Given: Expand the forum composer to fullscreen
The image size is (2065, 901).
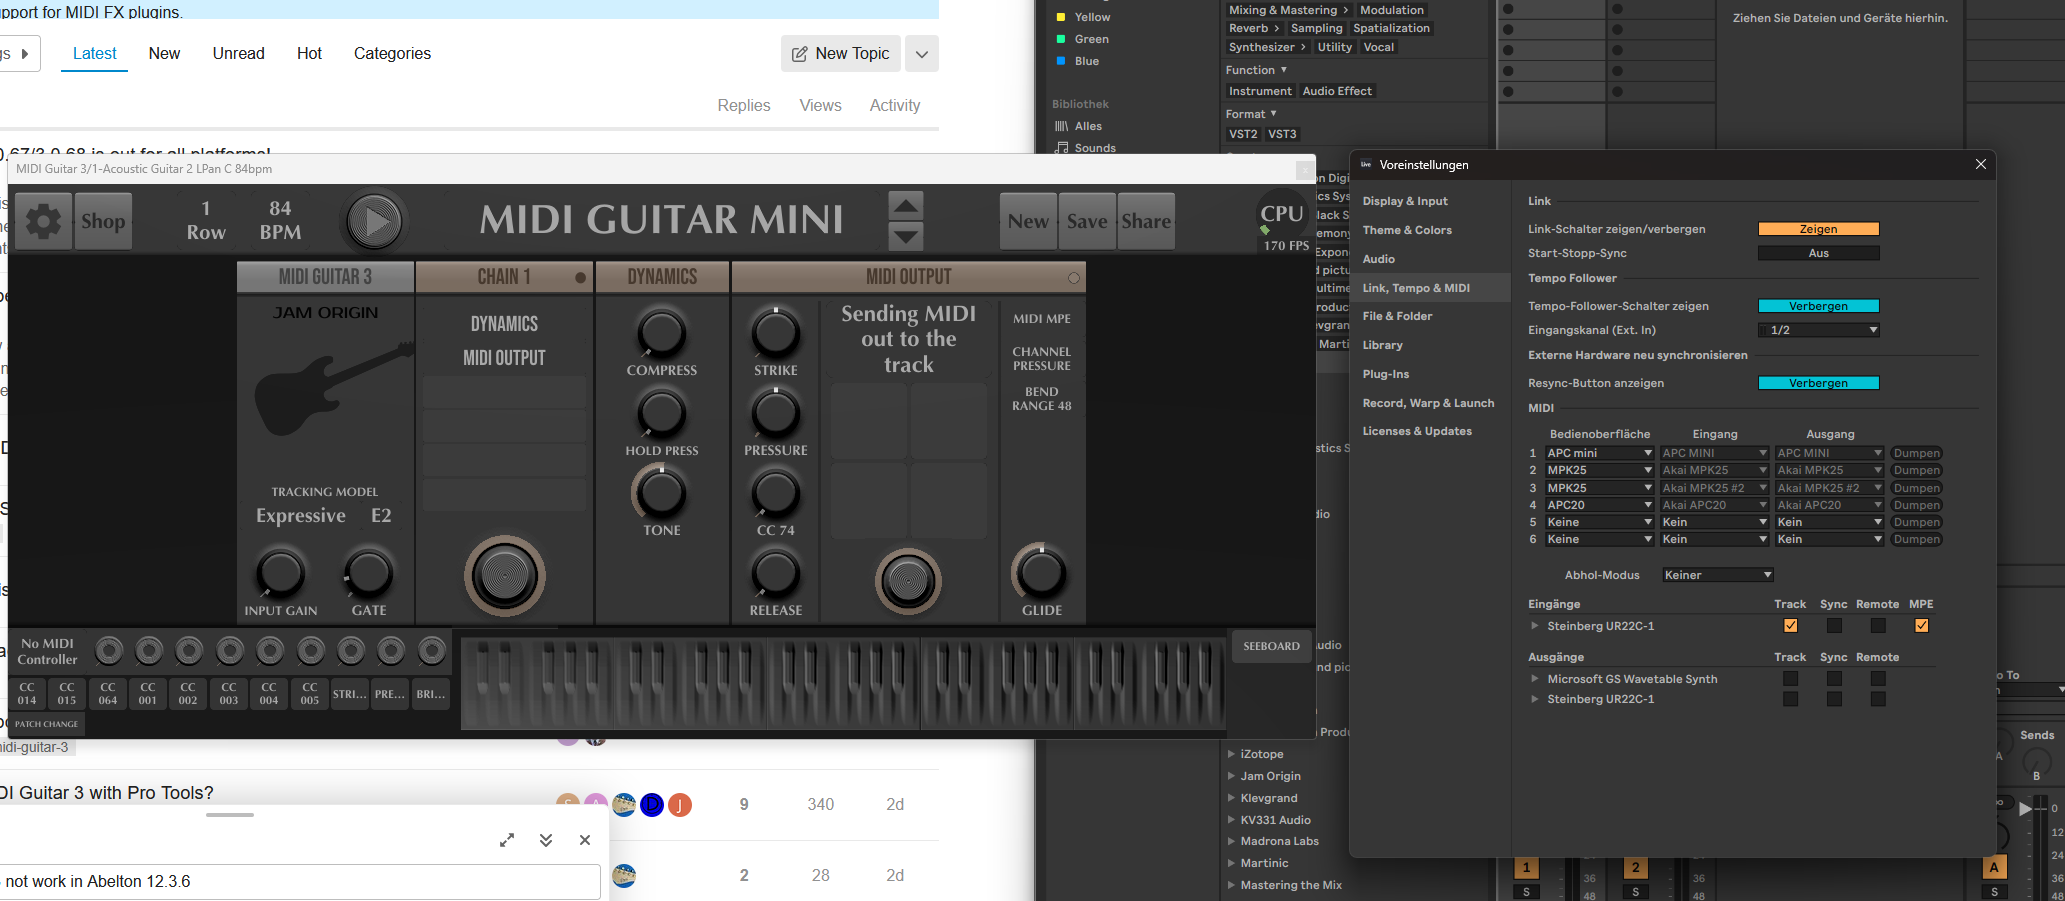Looking at the screenshot, I should (507, 840).
